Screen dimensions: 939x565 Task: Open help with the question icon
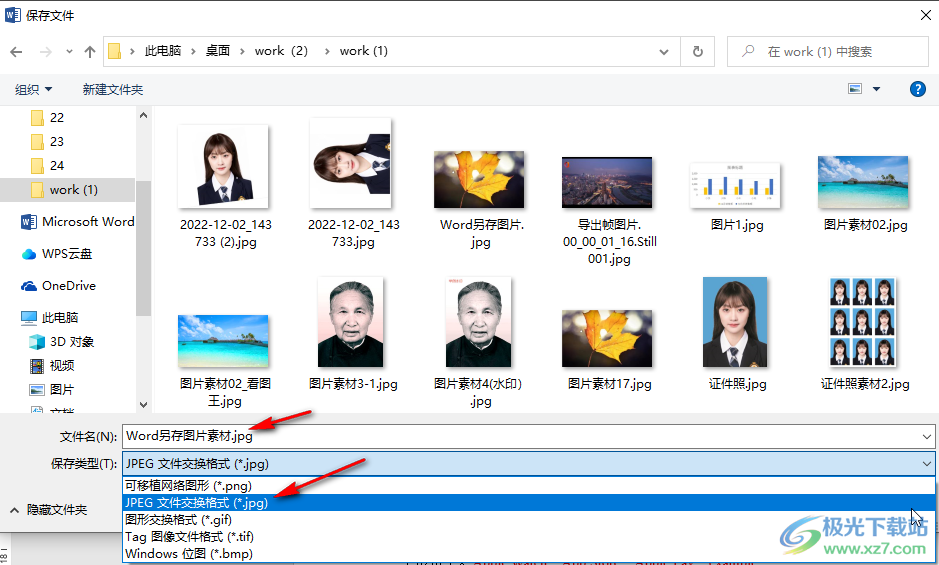click(917, 89)
